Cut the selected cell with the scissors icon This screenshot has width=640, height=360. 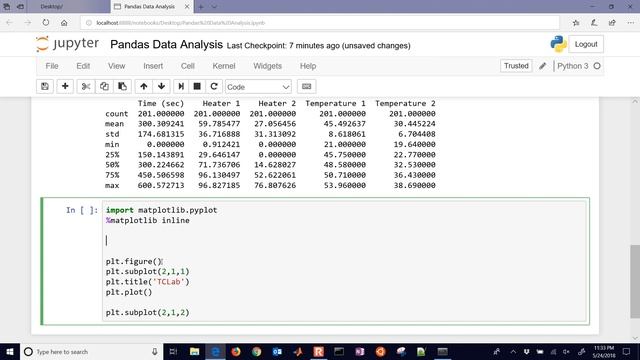(x=86, y=87)
